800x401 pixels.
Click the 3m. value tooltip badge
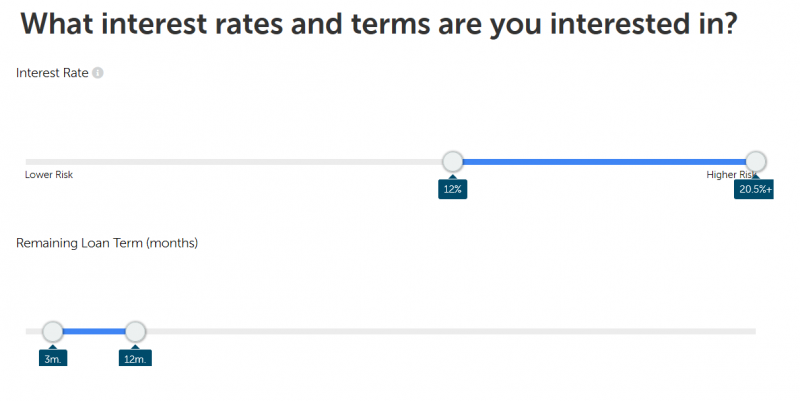pos(53,358)
